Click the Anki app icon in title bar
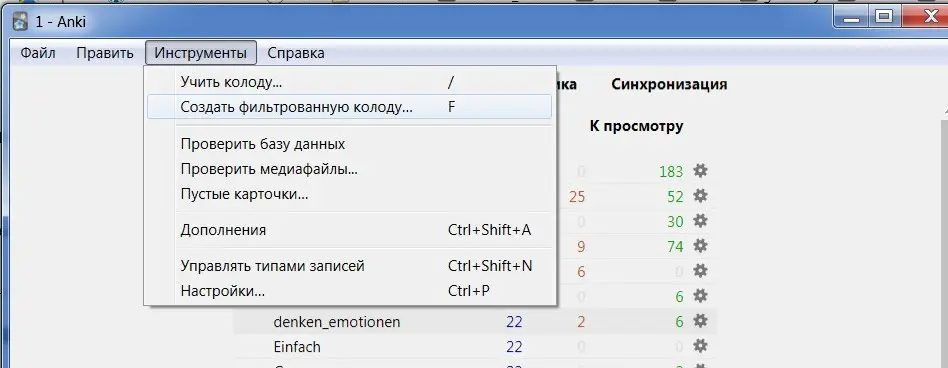This screenshot has height=368, width=948. (x=21, y=21)
